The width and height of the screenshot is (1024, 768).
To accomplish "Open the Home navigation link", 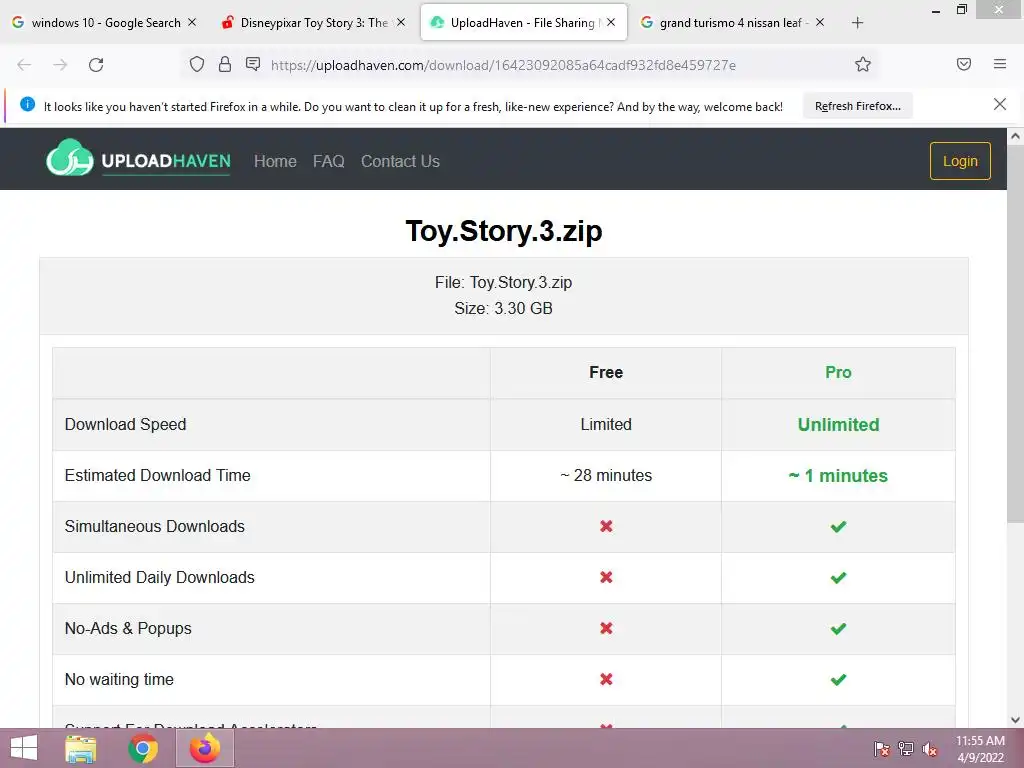I will coord(275,161).
